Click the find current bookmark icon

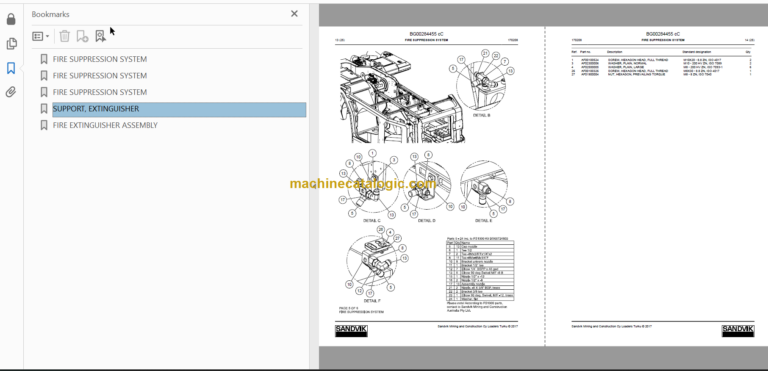[100, 36]
